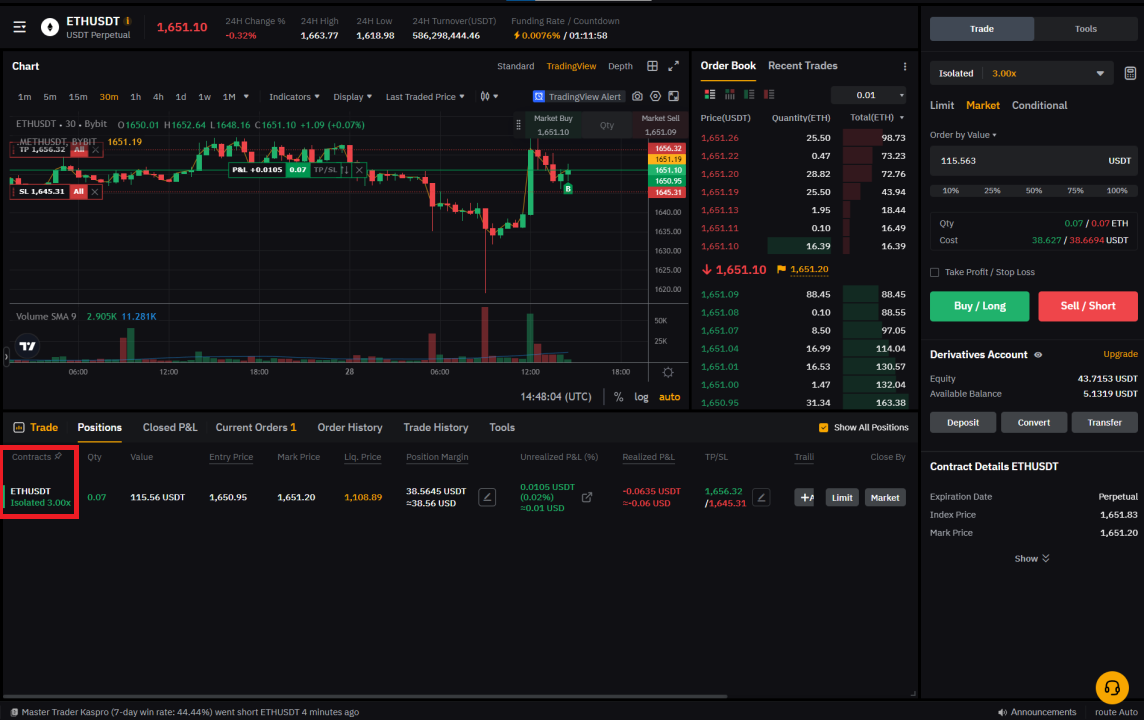Show bids-only order book view
This screenshot has height=720, width=1144.
(749, 95)
